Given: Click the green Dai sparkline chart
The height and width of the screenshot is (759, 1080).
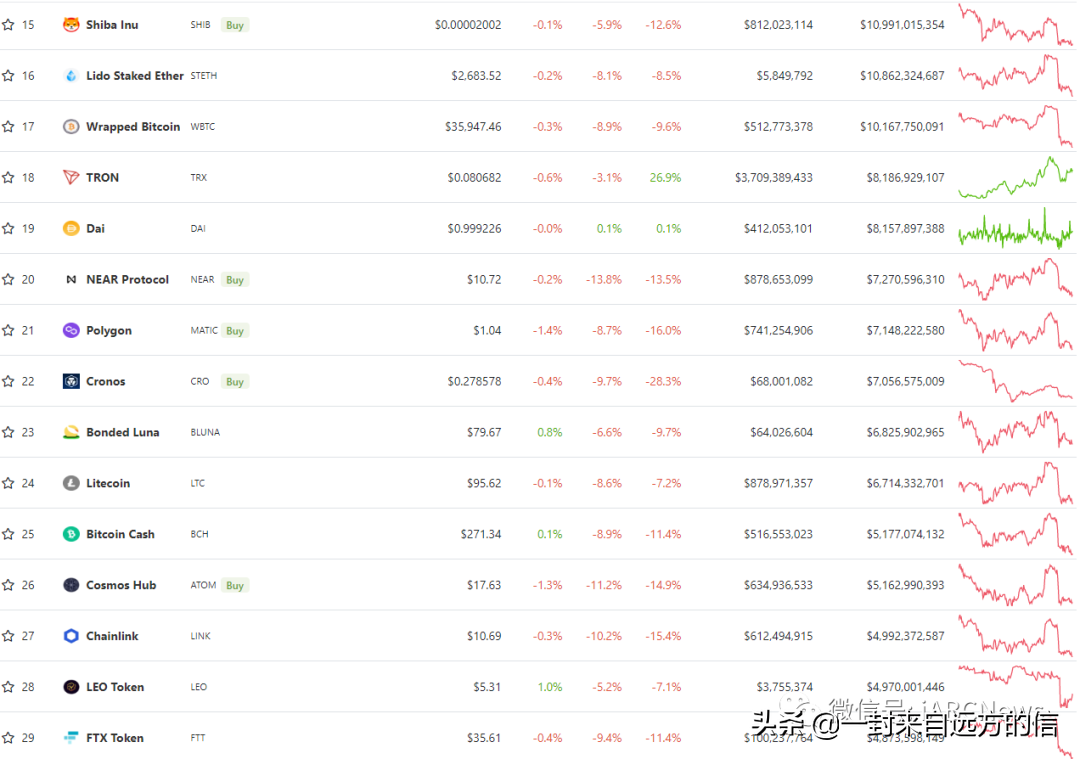Looking at the screenshot, I should (x=1015, y=228).
